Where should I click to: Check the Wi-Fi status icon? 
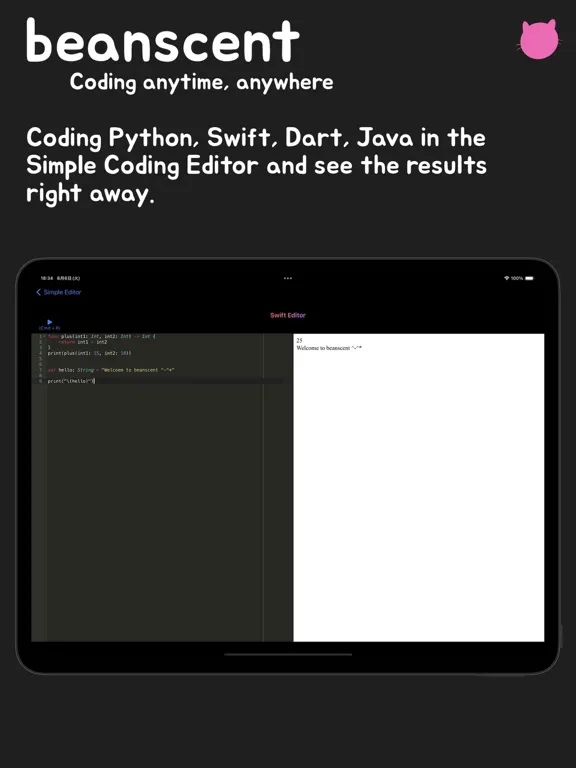point(506,278)
